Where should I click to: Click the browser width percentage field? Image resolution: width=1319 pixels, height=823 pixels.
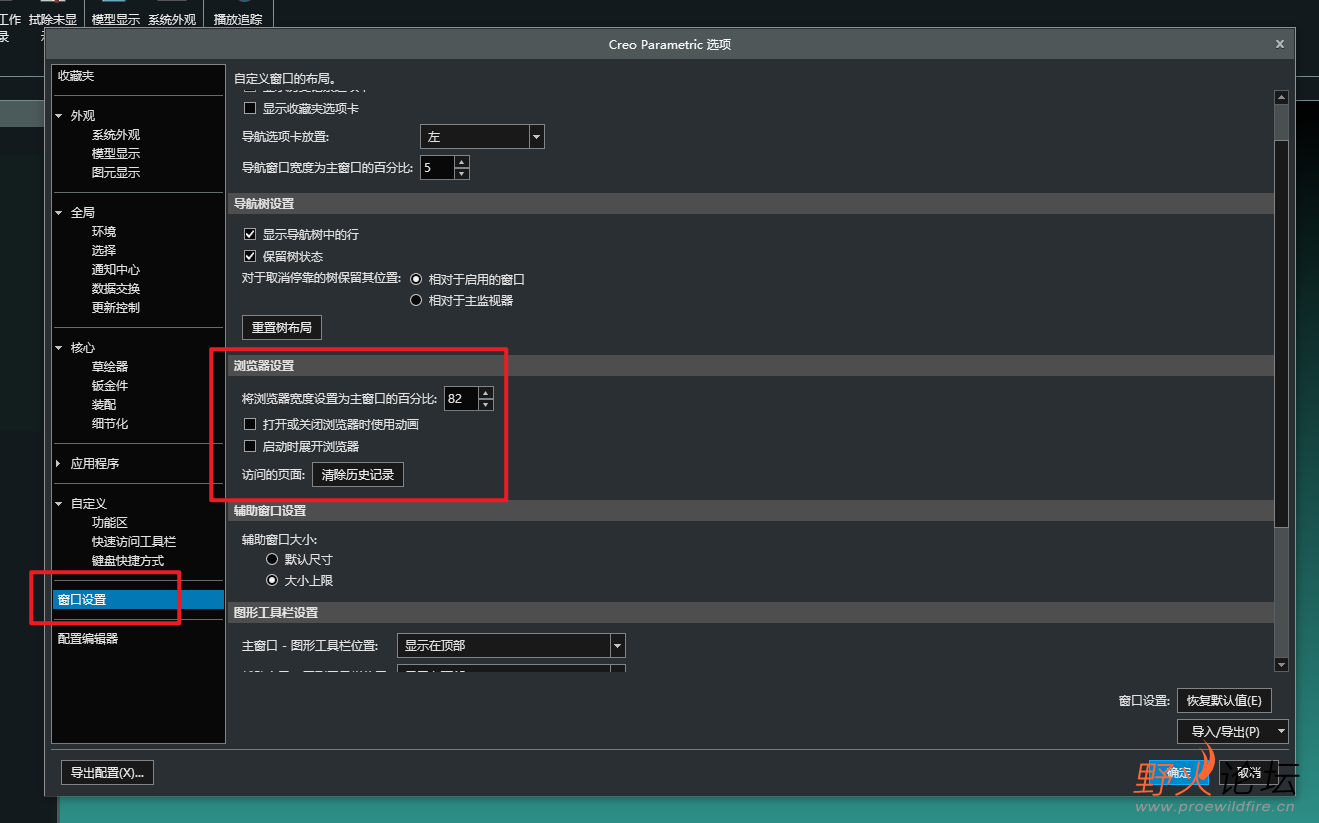pyautogui.click(x=461, y=399)
